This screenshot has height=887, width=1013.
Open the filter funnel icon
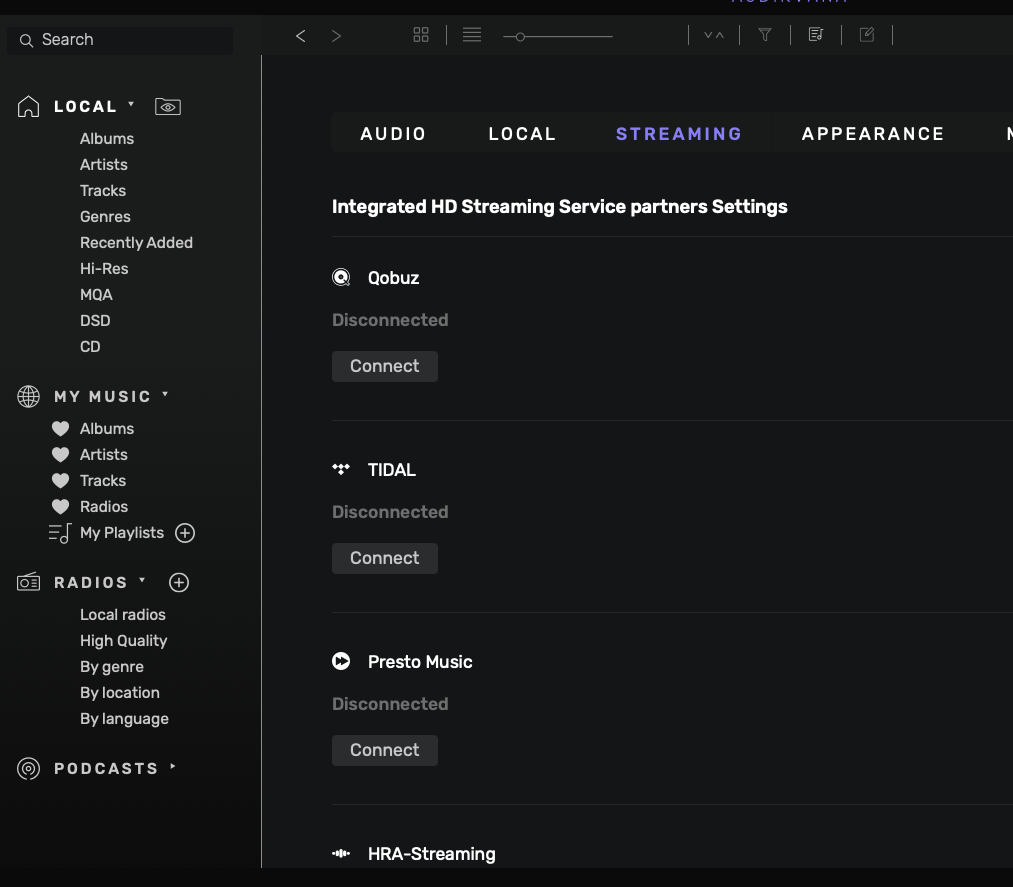(765, 35)
